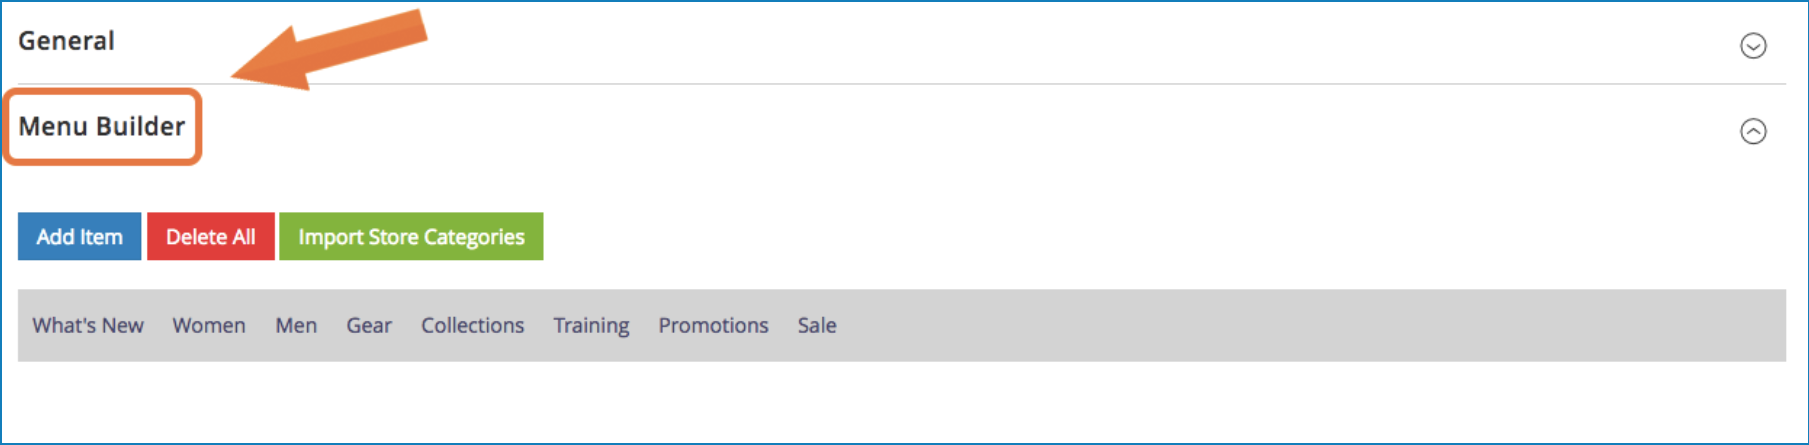
Task: Expand the General section chevron icon
Action: click(x=1753, y=46)
